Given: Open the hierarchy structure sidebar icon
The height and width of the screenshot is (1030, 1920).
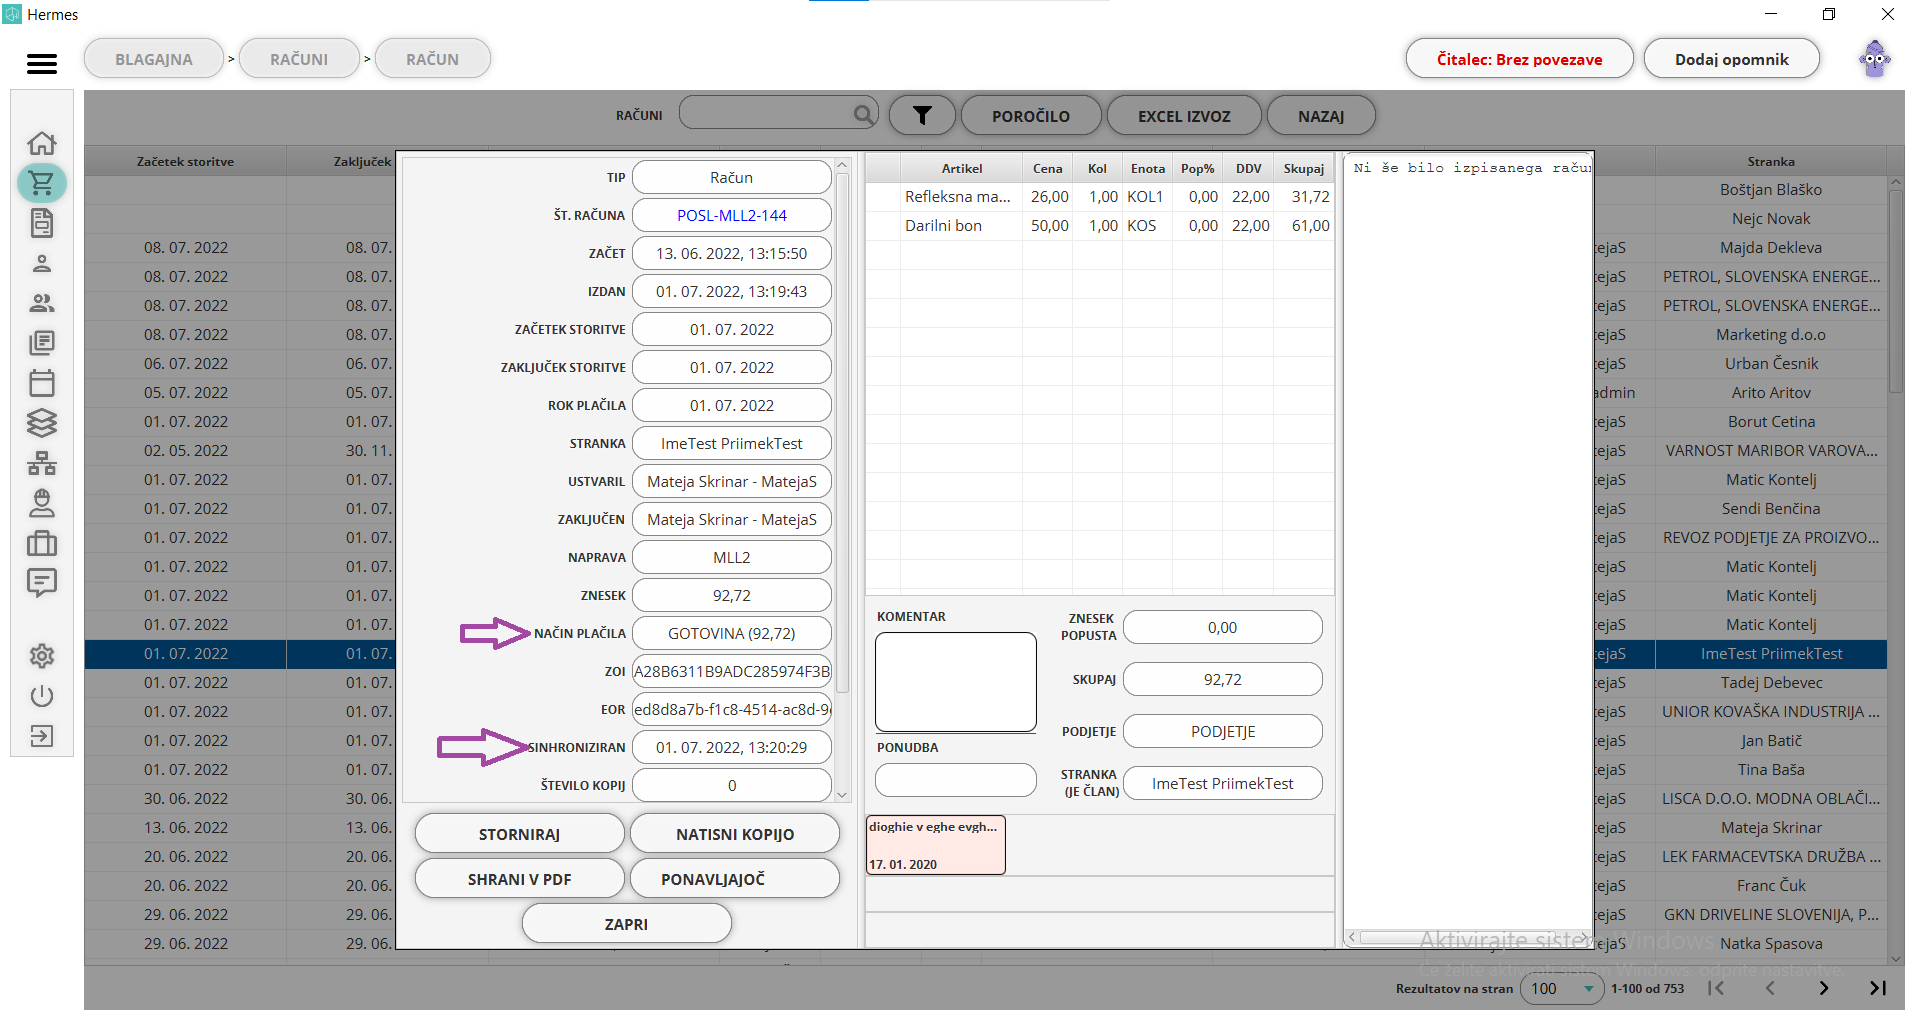Looking at the screenshot, I should tap(42, 463).
